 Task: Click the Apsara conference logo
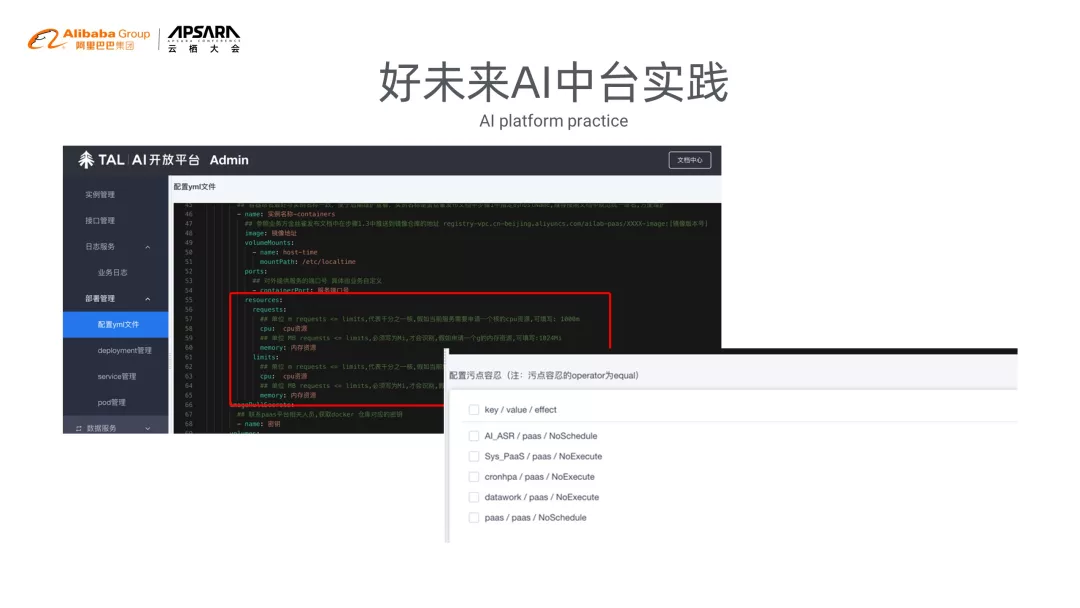pos(204,39)
